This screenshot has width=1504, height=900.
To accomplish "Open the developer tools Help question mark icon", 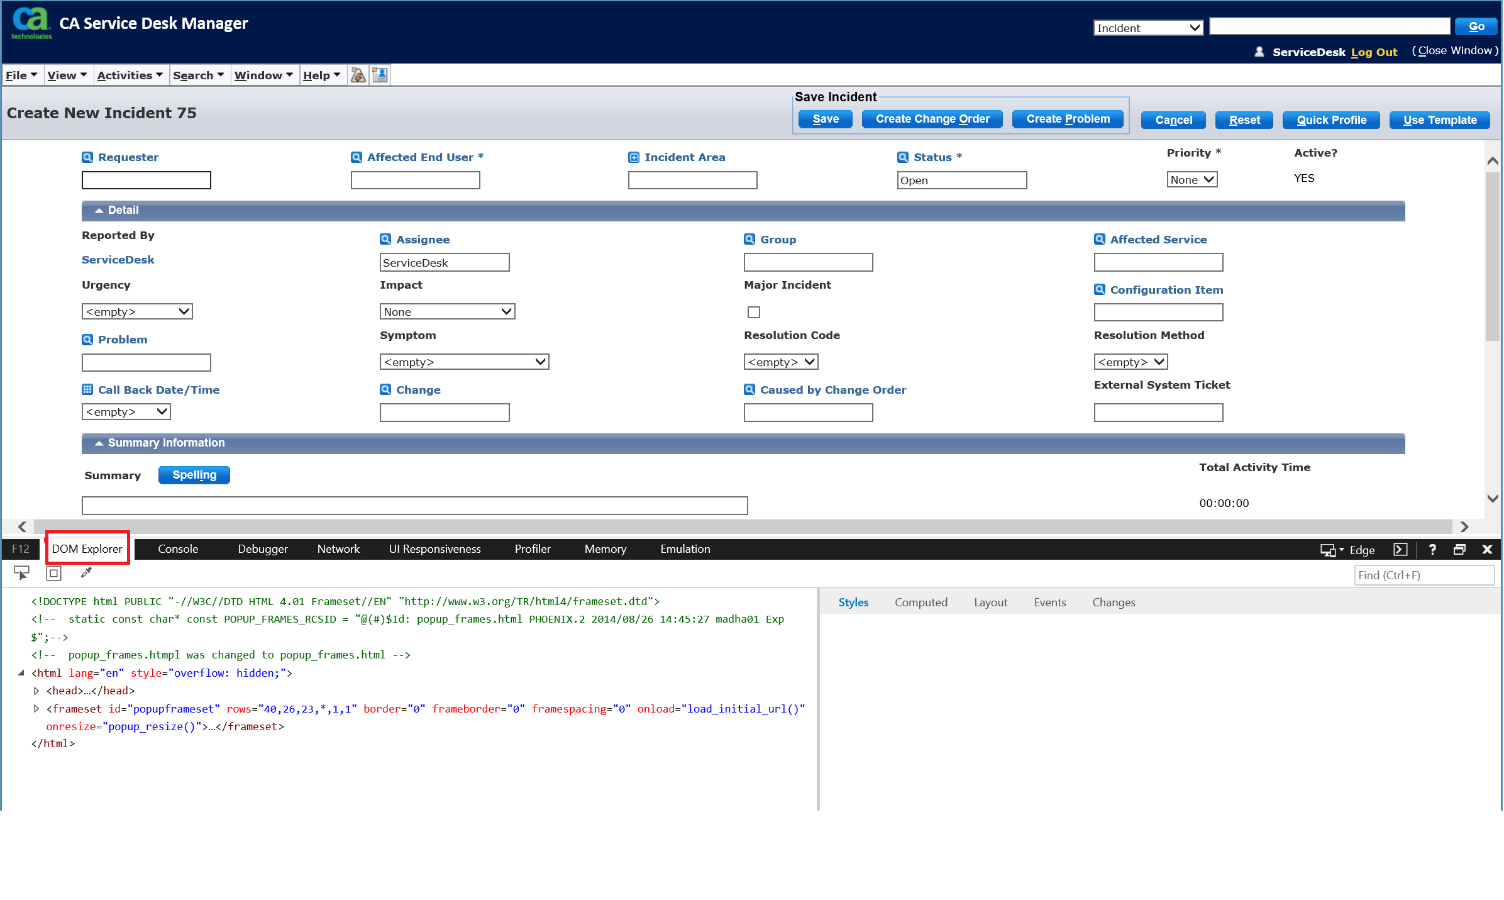I will (1432, 549).
